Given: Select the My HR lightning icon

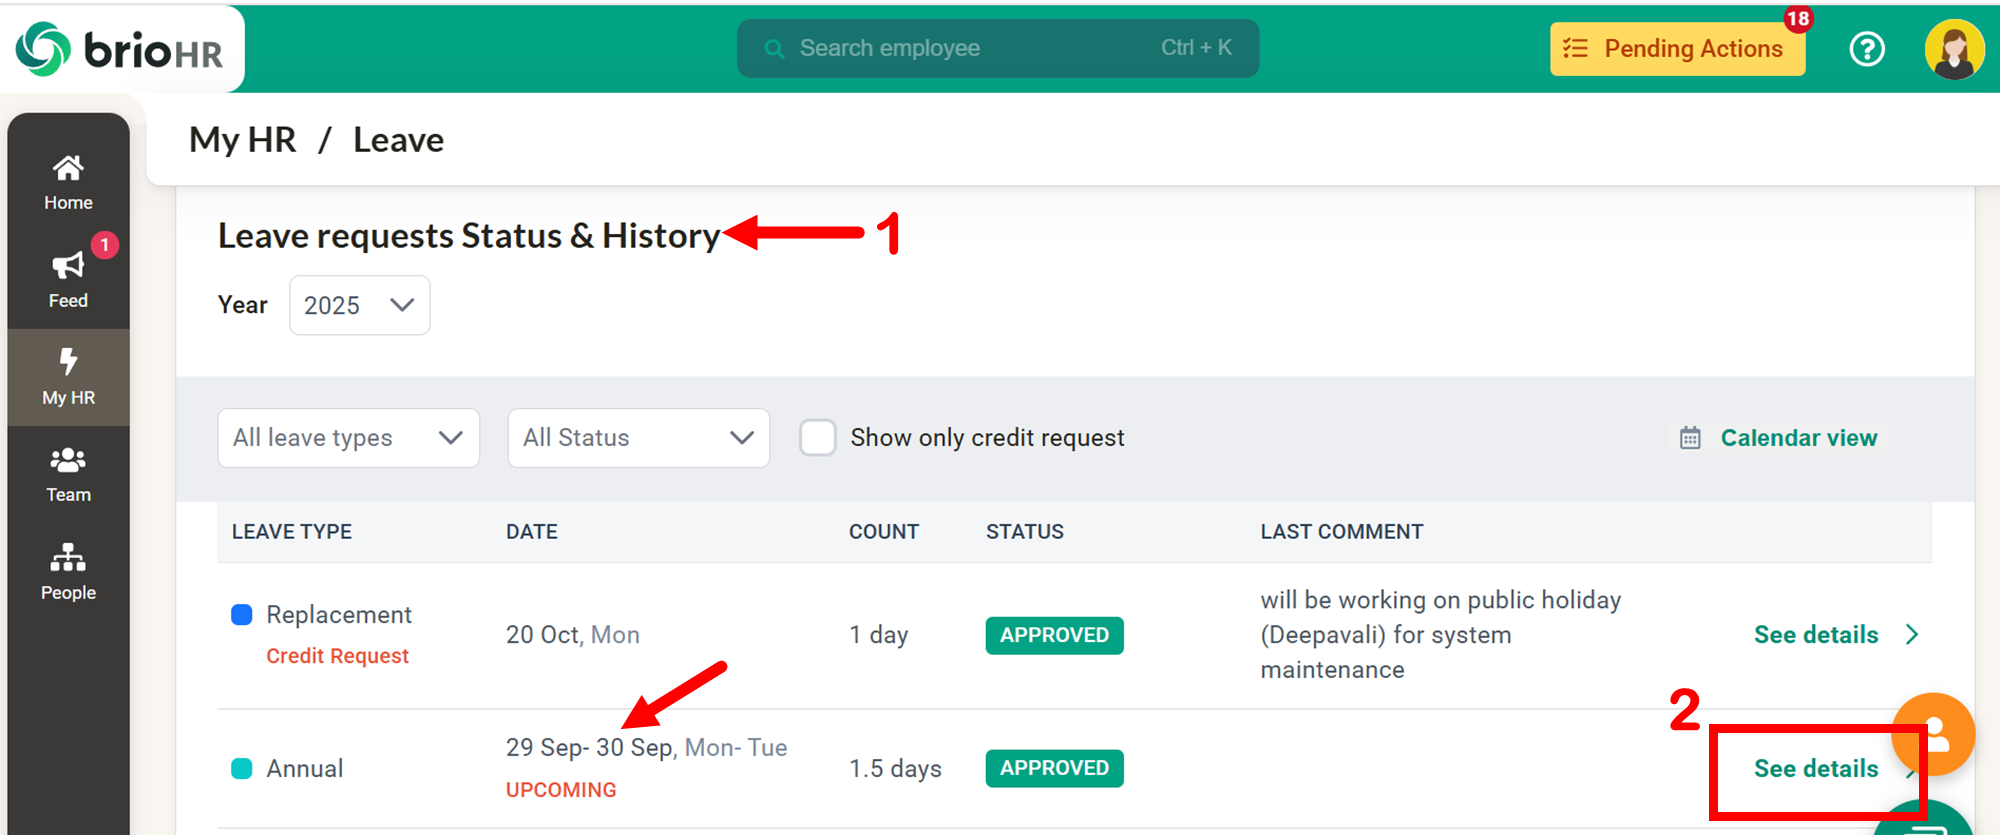Looking at the screenshot, I should [68, 362].
